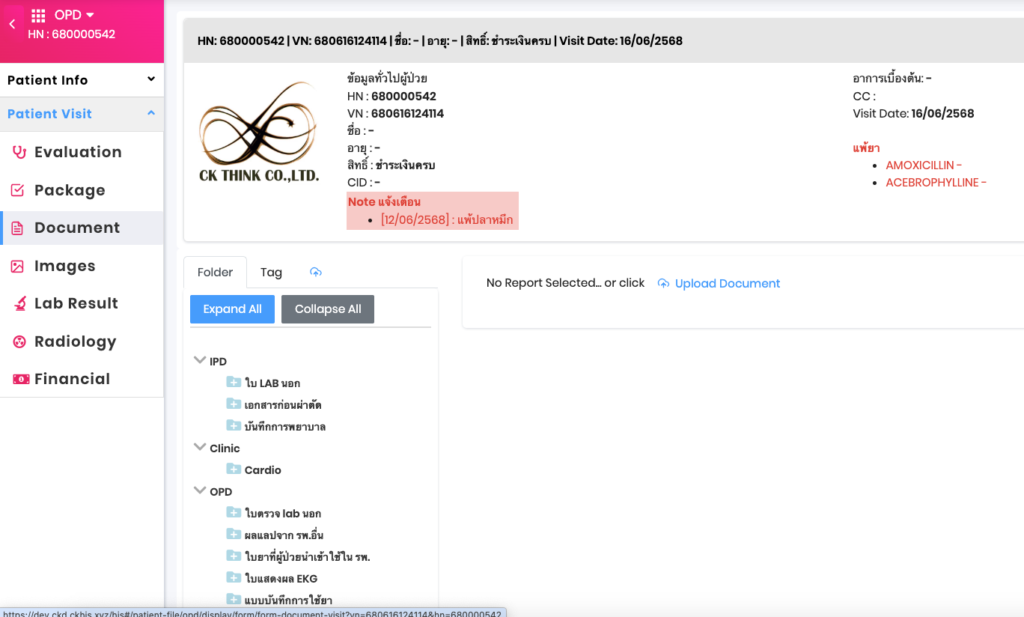This screenshot has width=1024, height=617.
Task: Collapse the IPD folder tree node
Action: click(200, 361)
